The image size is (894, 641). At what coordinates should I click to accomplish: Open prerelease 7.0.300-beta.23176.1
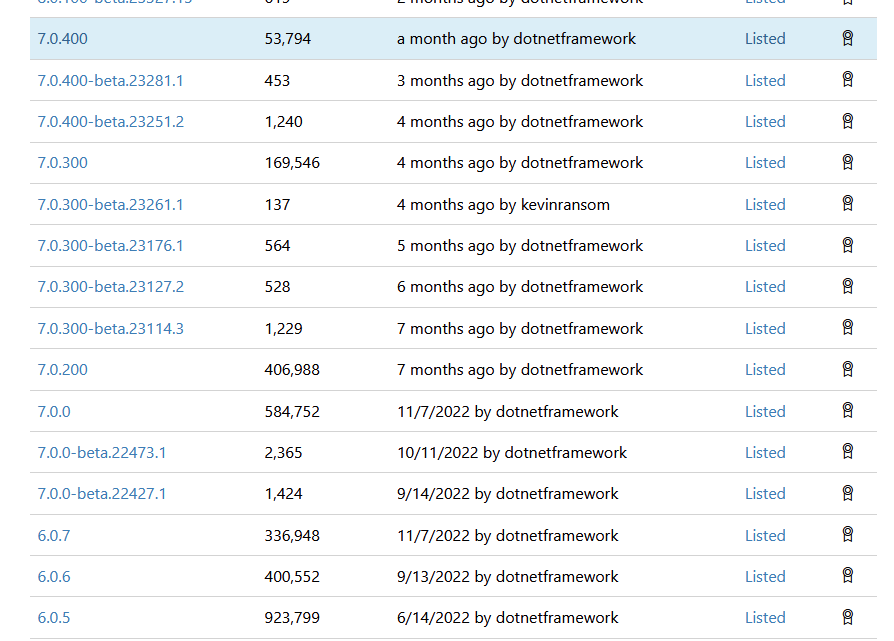pyautogui.click(x=110, y=245)
